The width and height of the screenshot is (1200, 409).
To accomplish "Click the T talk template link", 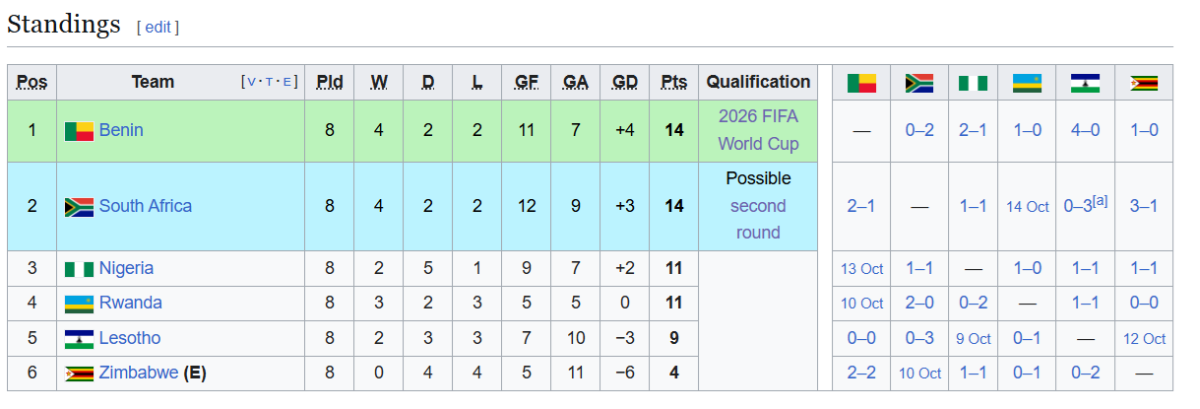I will (x=271, y=83).
